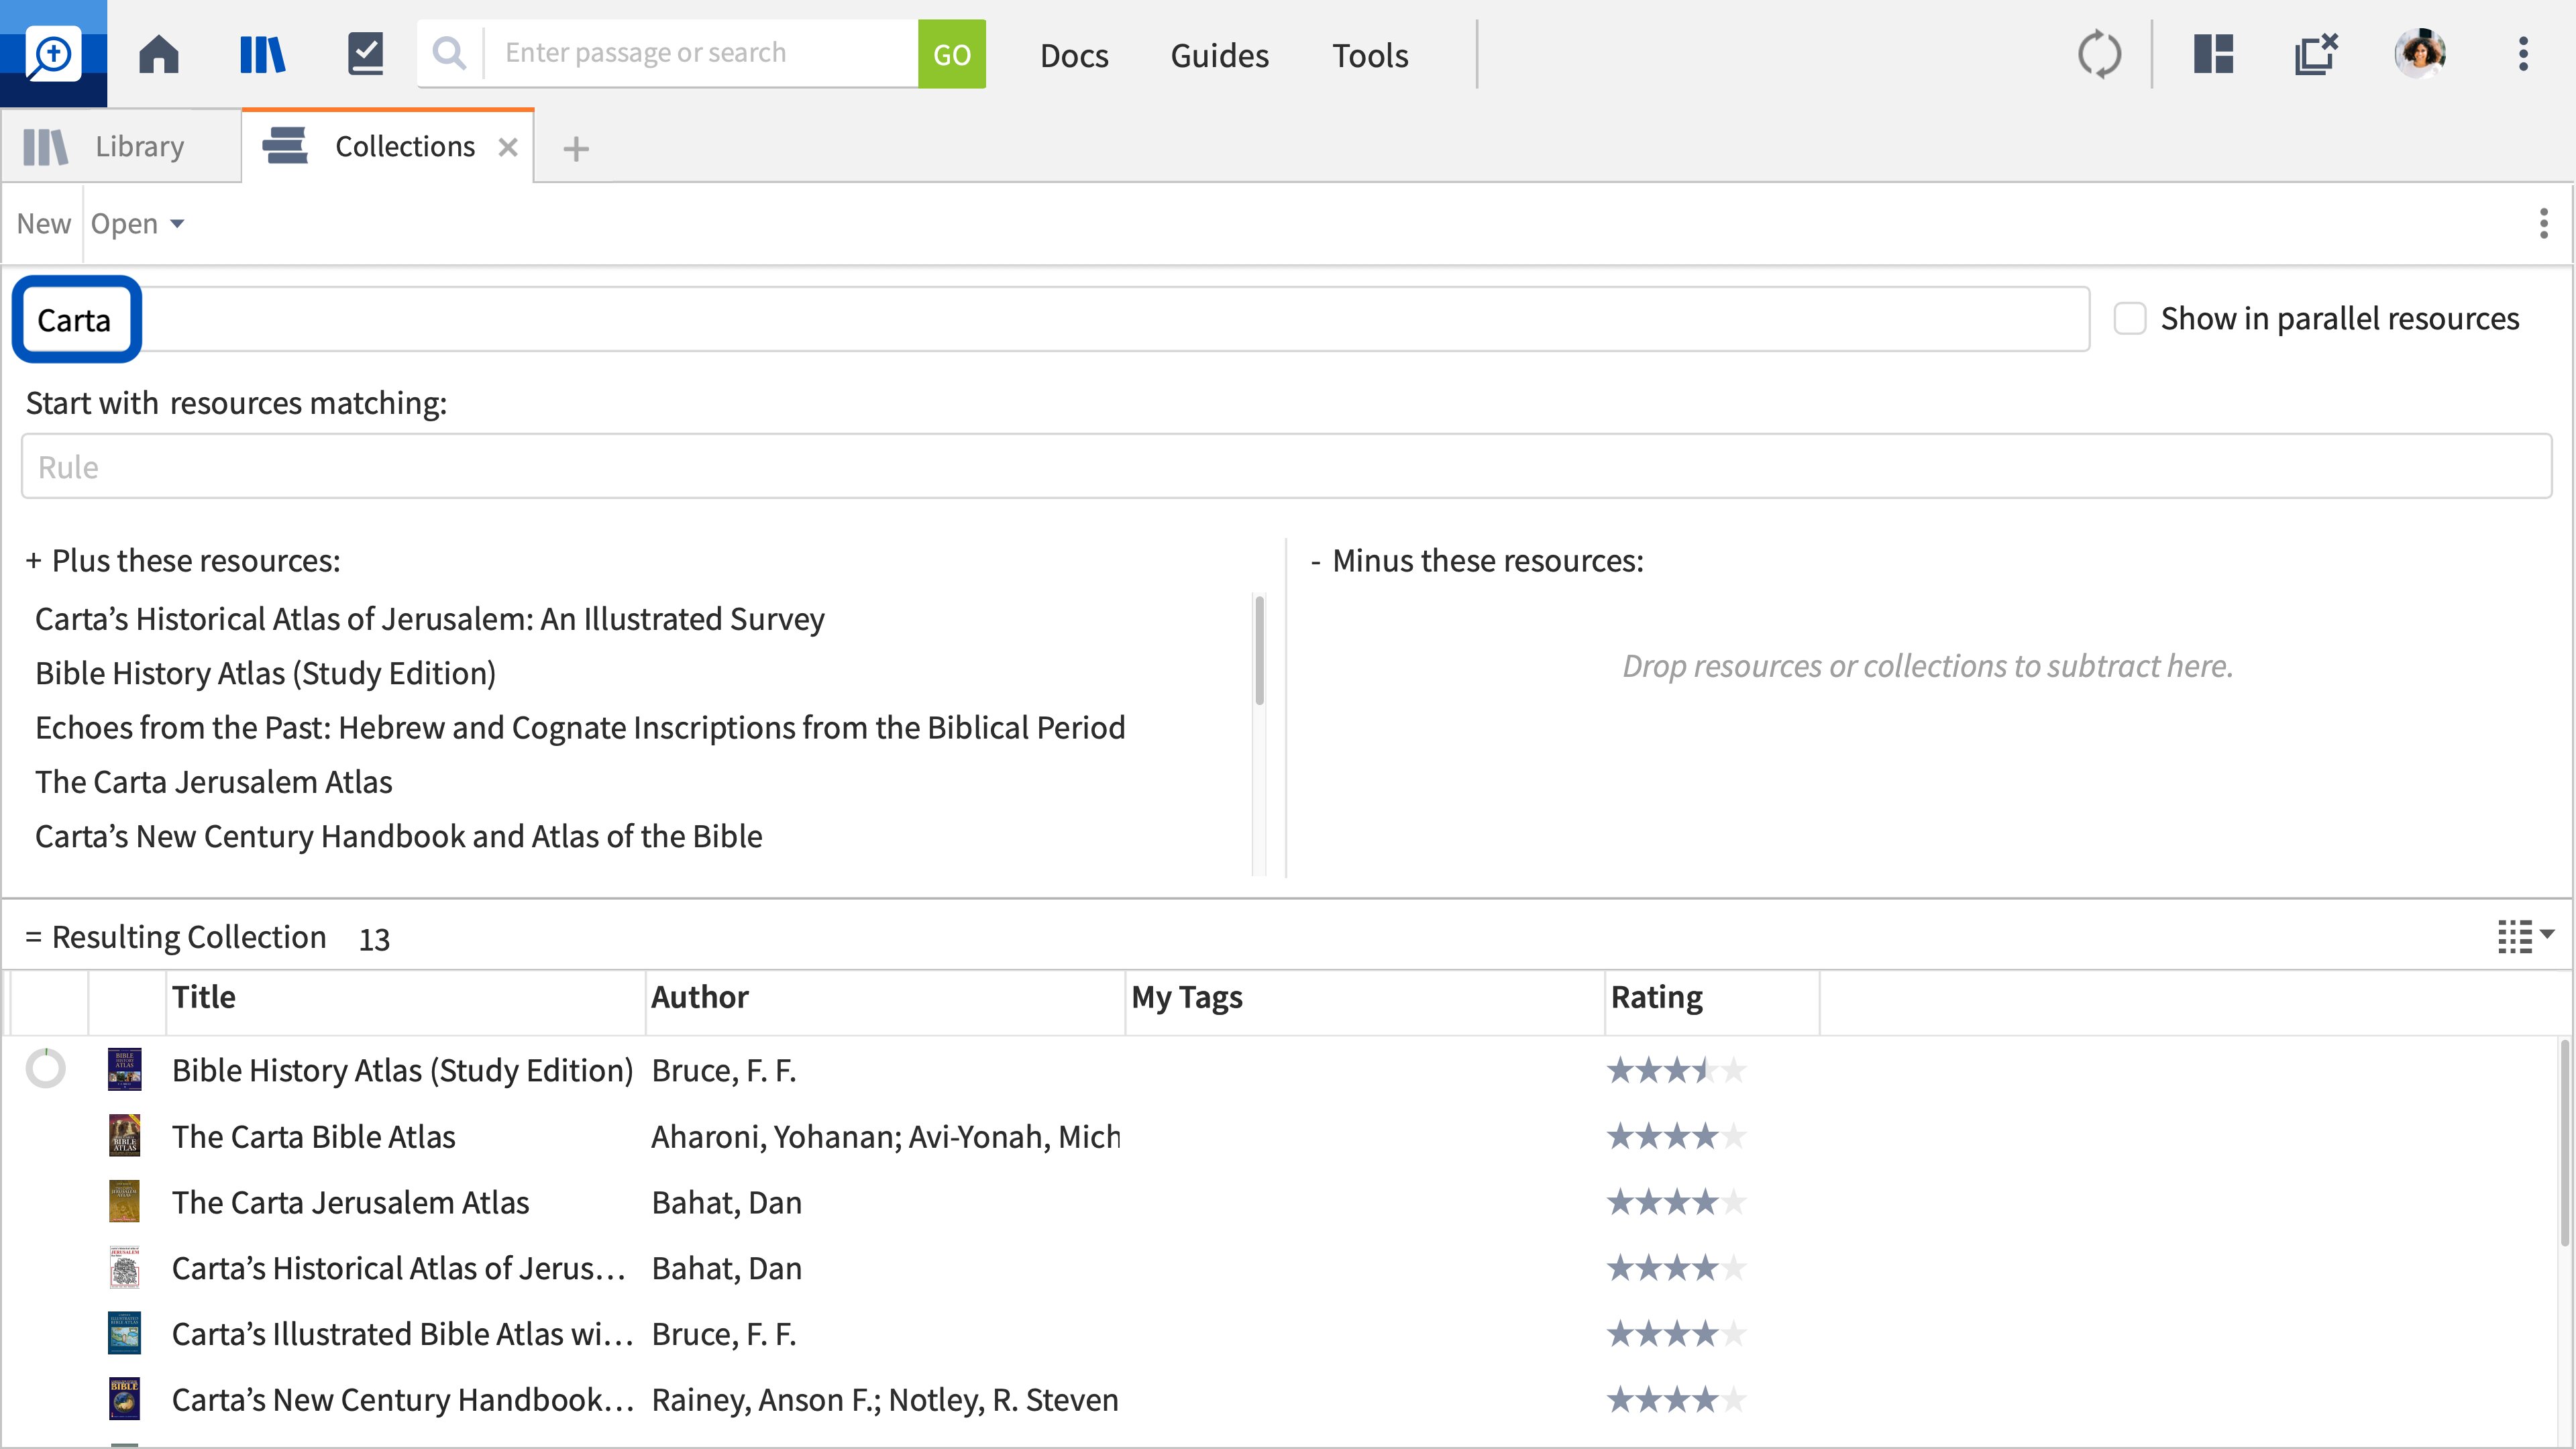Click the sync refresh icon

coord(2099,54)
